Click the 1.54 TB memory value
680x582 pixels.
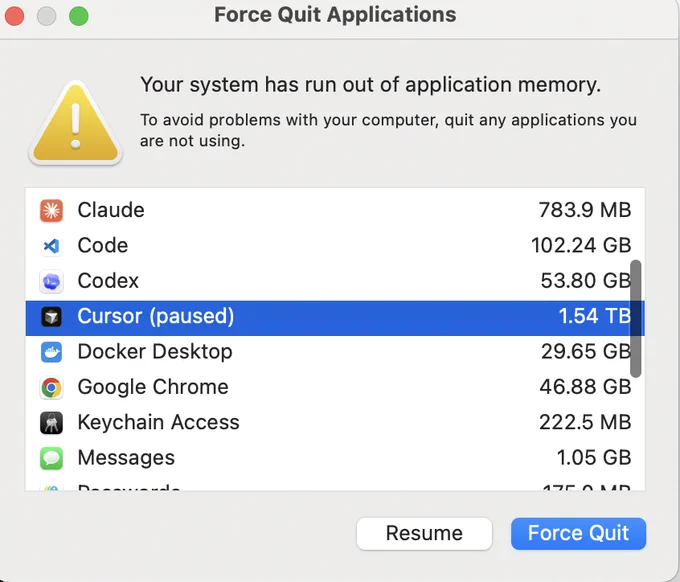pos(594,316)
